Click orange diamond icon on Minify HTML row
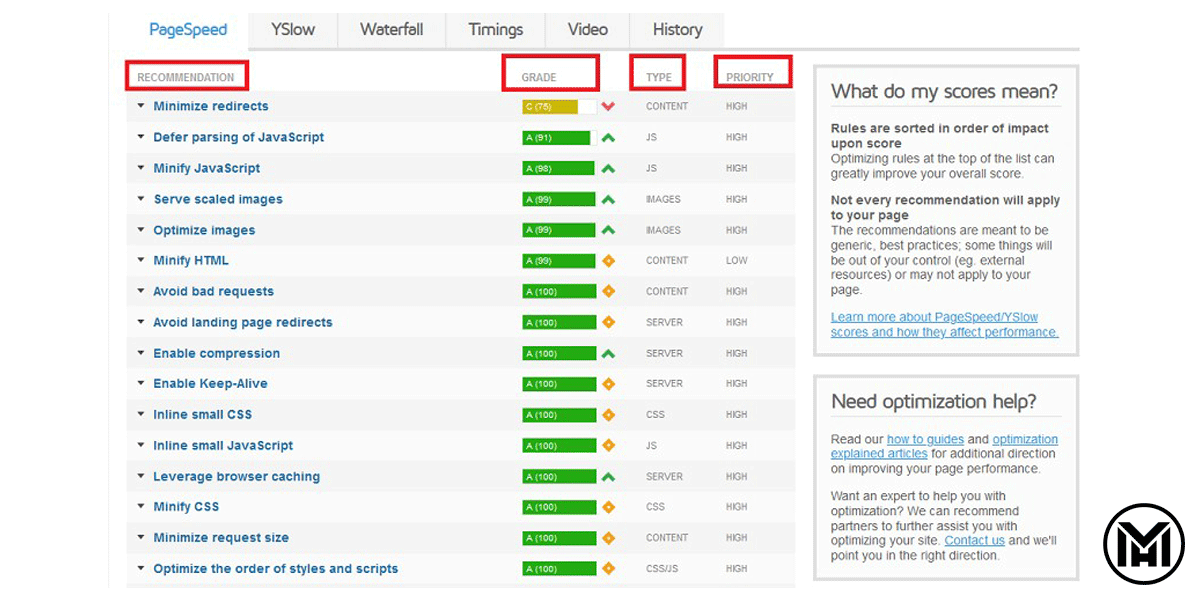 (608, 261)
